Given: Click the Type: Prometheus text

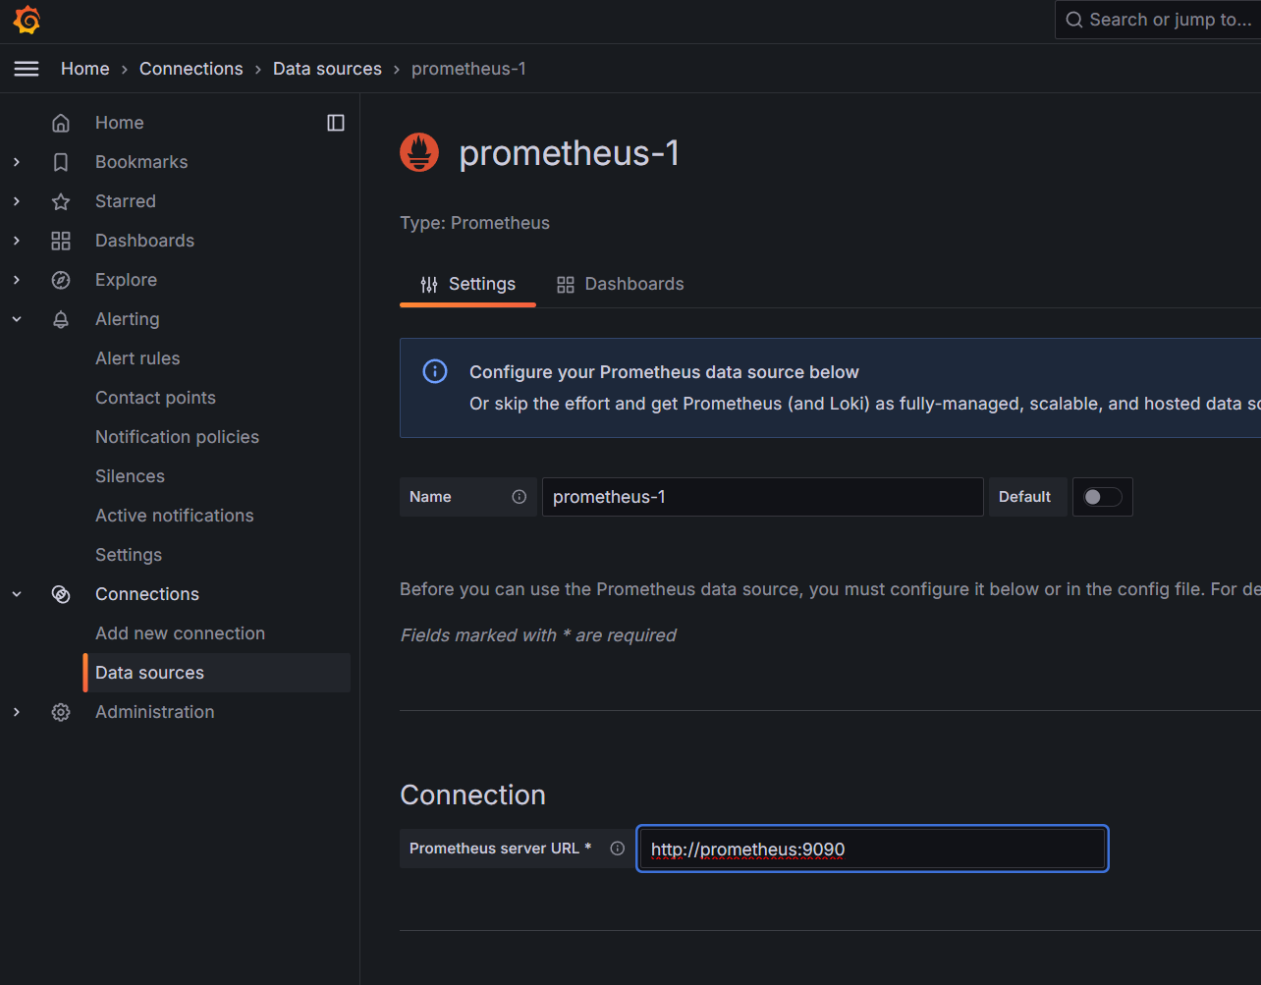Looking at the screenshot, I should [475, 223].
